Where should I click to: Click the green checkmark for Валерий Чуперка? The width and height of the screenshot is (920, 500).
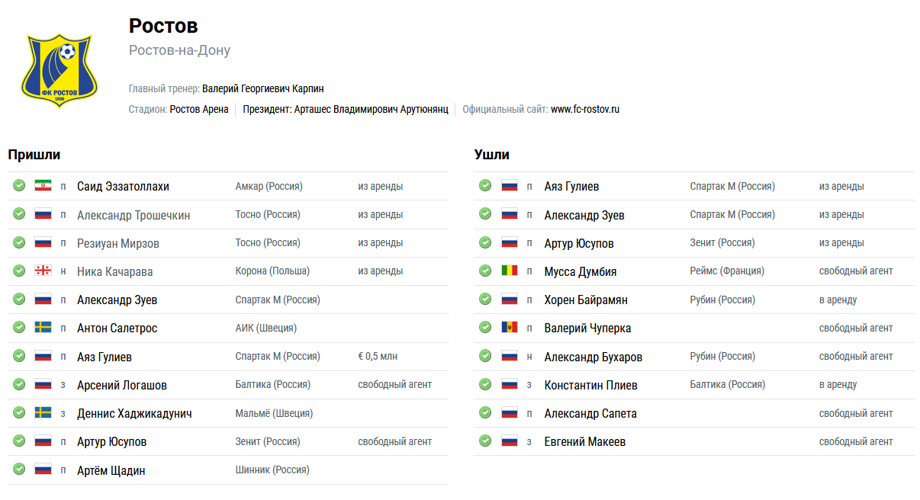[485, 327]
